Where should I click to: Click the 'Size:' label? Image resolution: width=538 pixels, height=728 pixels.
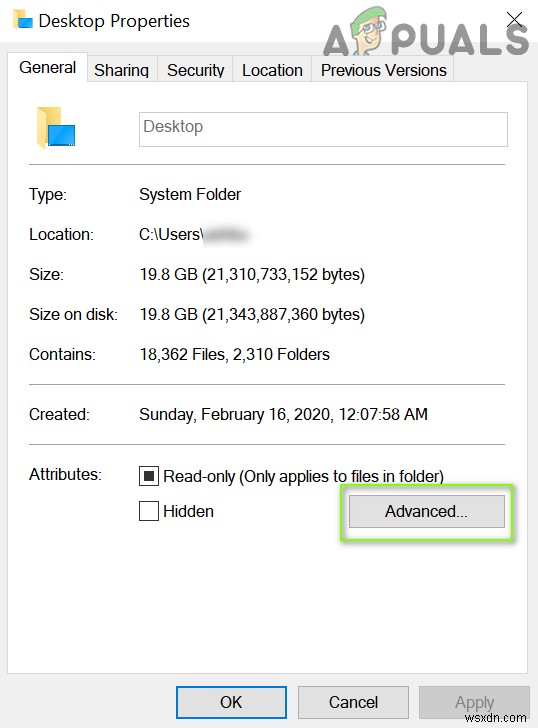pyautogui.click(x=46, y=274)
